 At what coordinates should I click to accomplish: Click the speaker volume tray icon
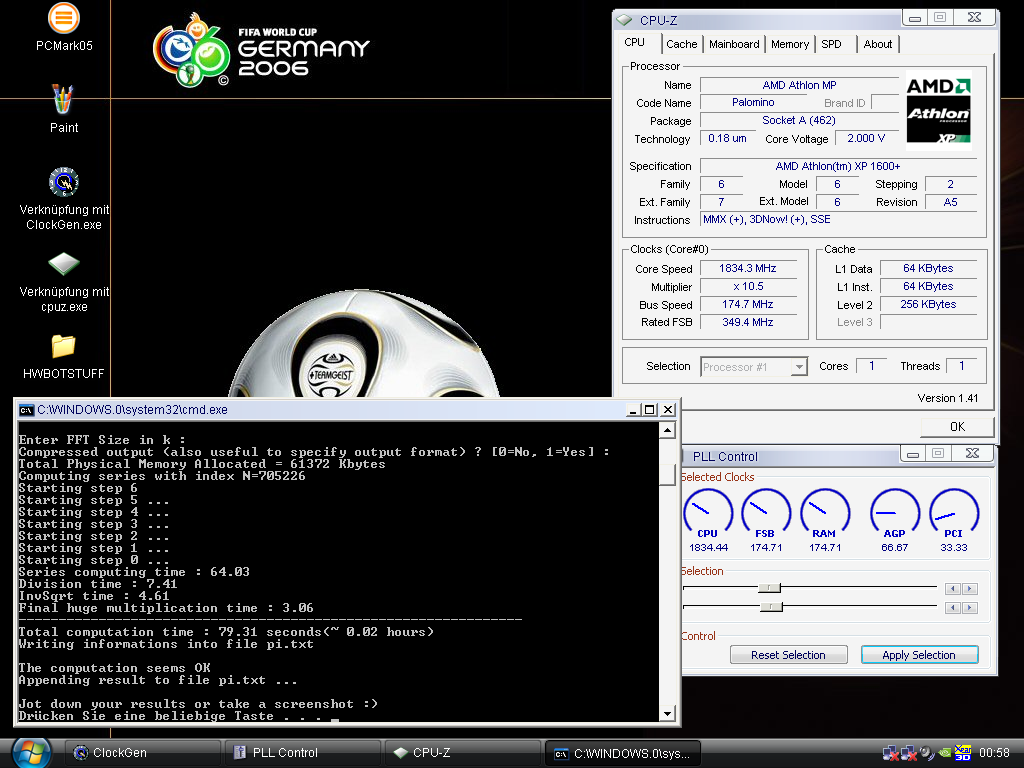tap(927, 753)
